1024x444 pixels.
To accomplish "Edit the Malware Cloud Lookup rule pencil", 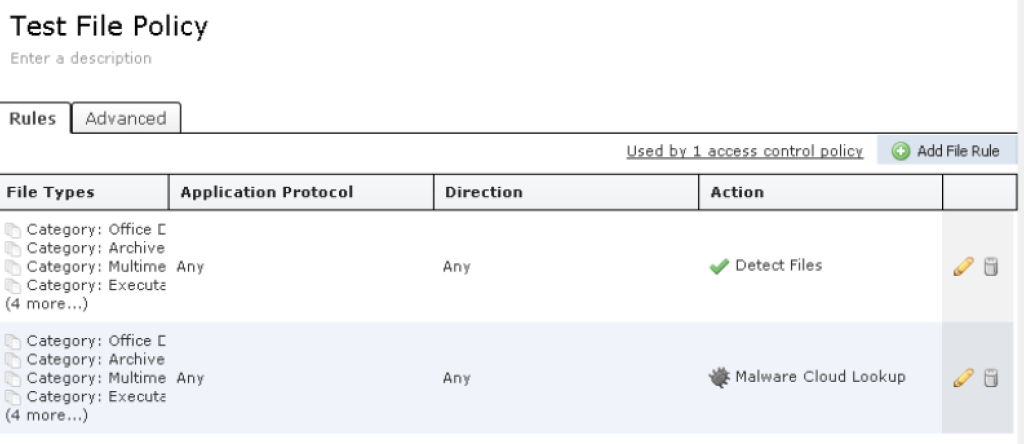I will 963,378.
